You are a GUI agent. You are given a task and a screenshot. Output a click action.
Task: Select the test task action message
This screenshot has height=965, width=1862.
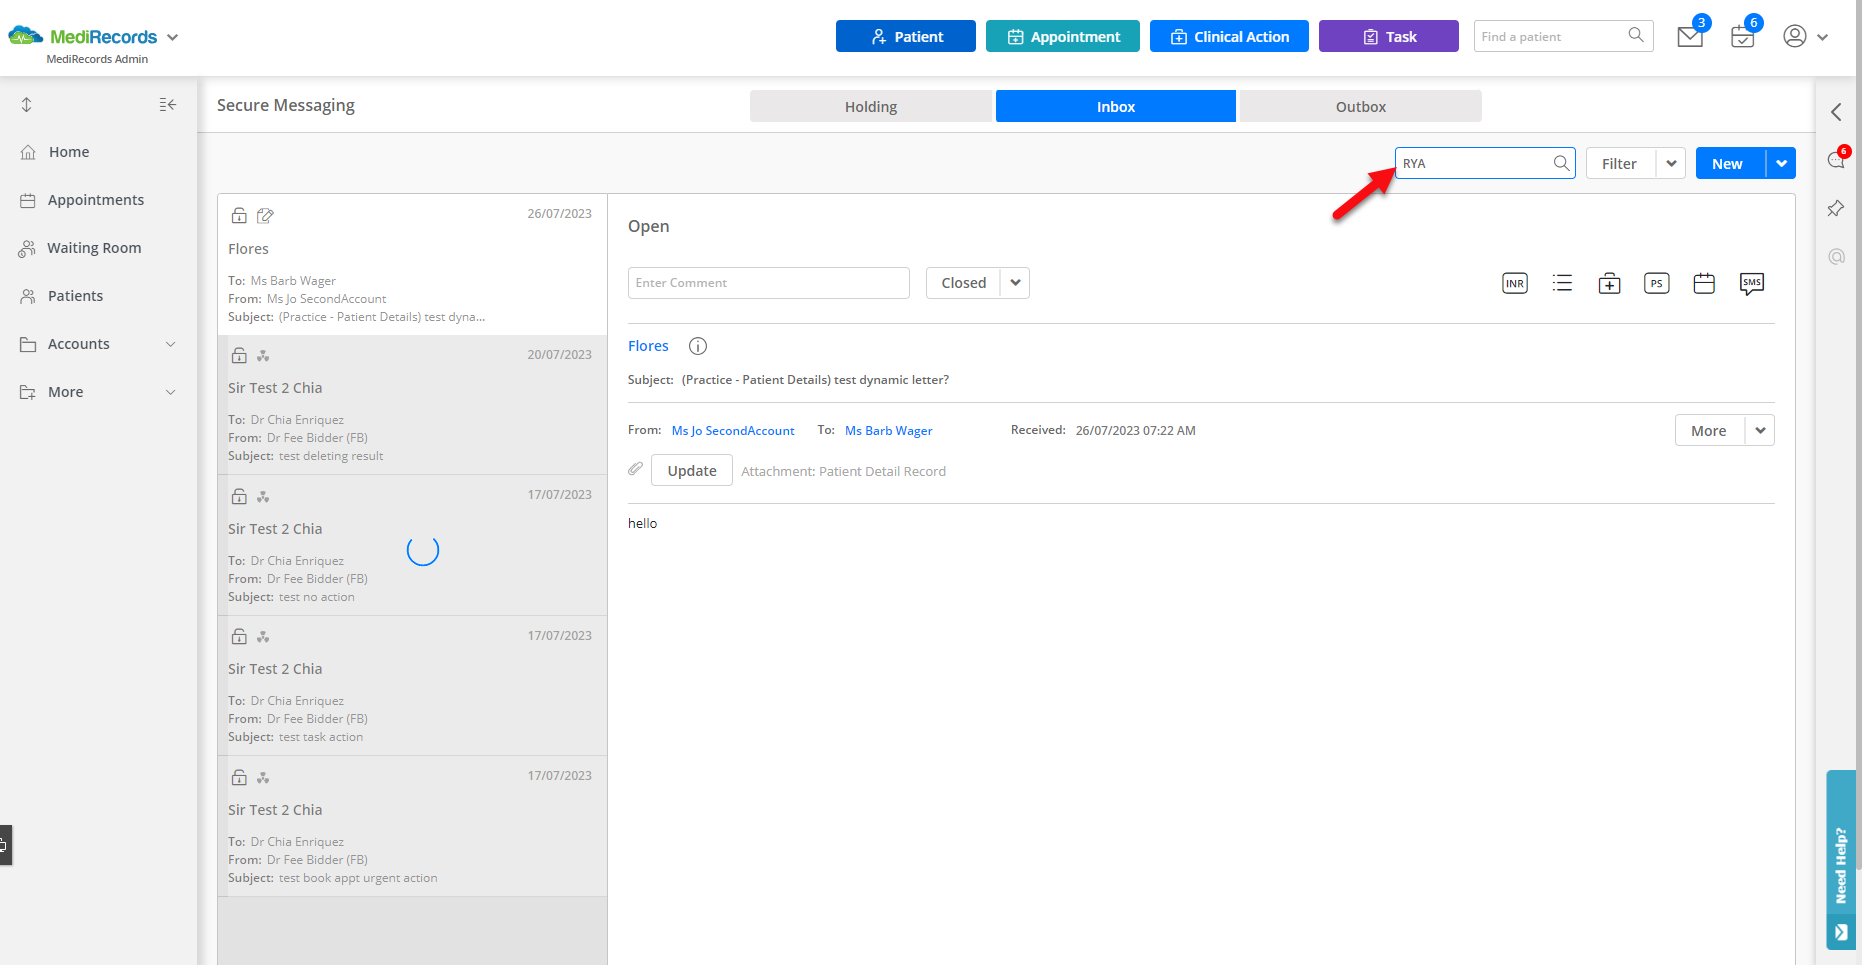[x=412, y=686]
